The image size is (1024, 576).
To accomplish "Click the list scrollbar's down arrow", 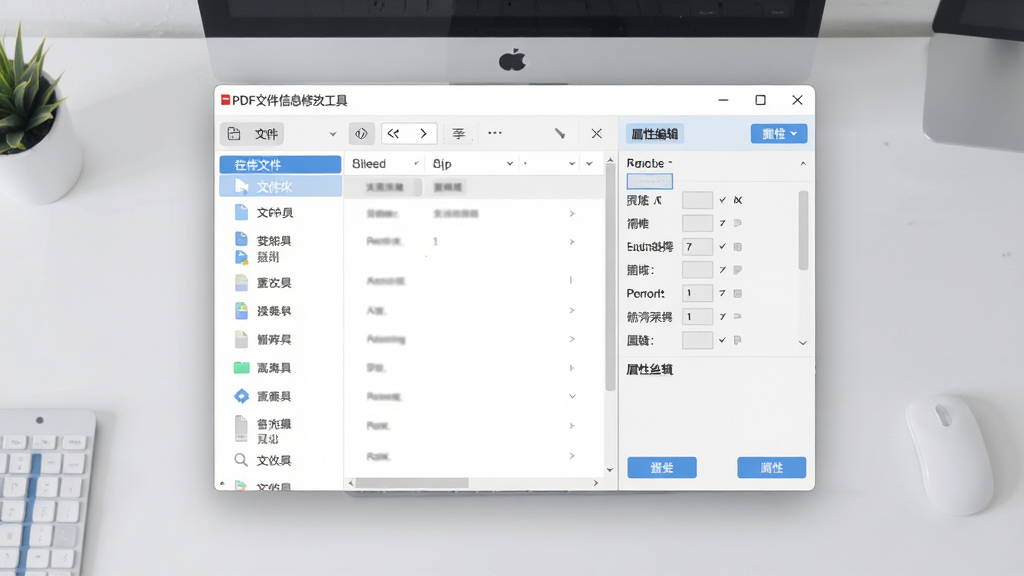I will point(610,470).
